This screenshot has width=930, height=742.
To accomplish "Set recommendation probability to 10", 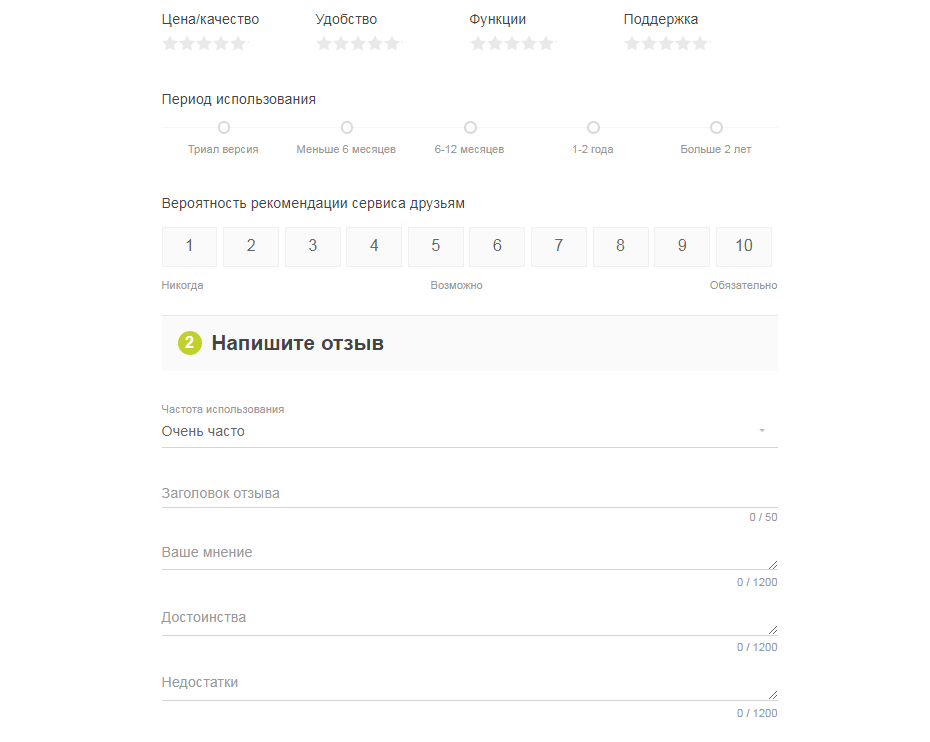I will [x=744, y=246].
